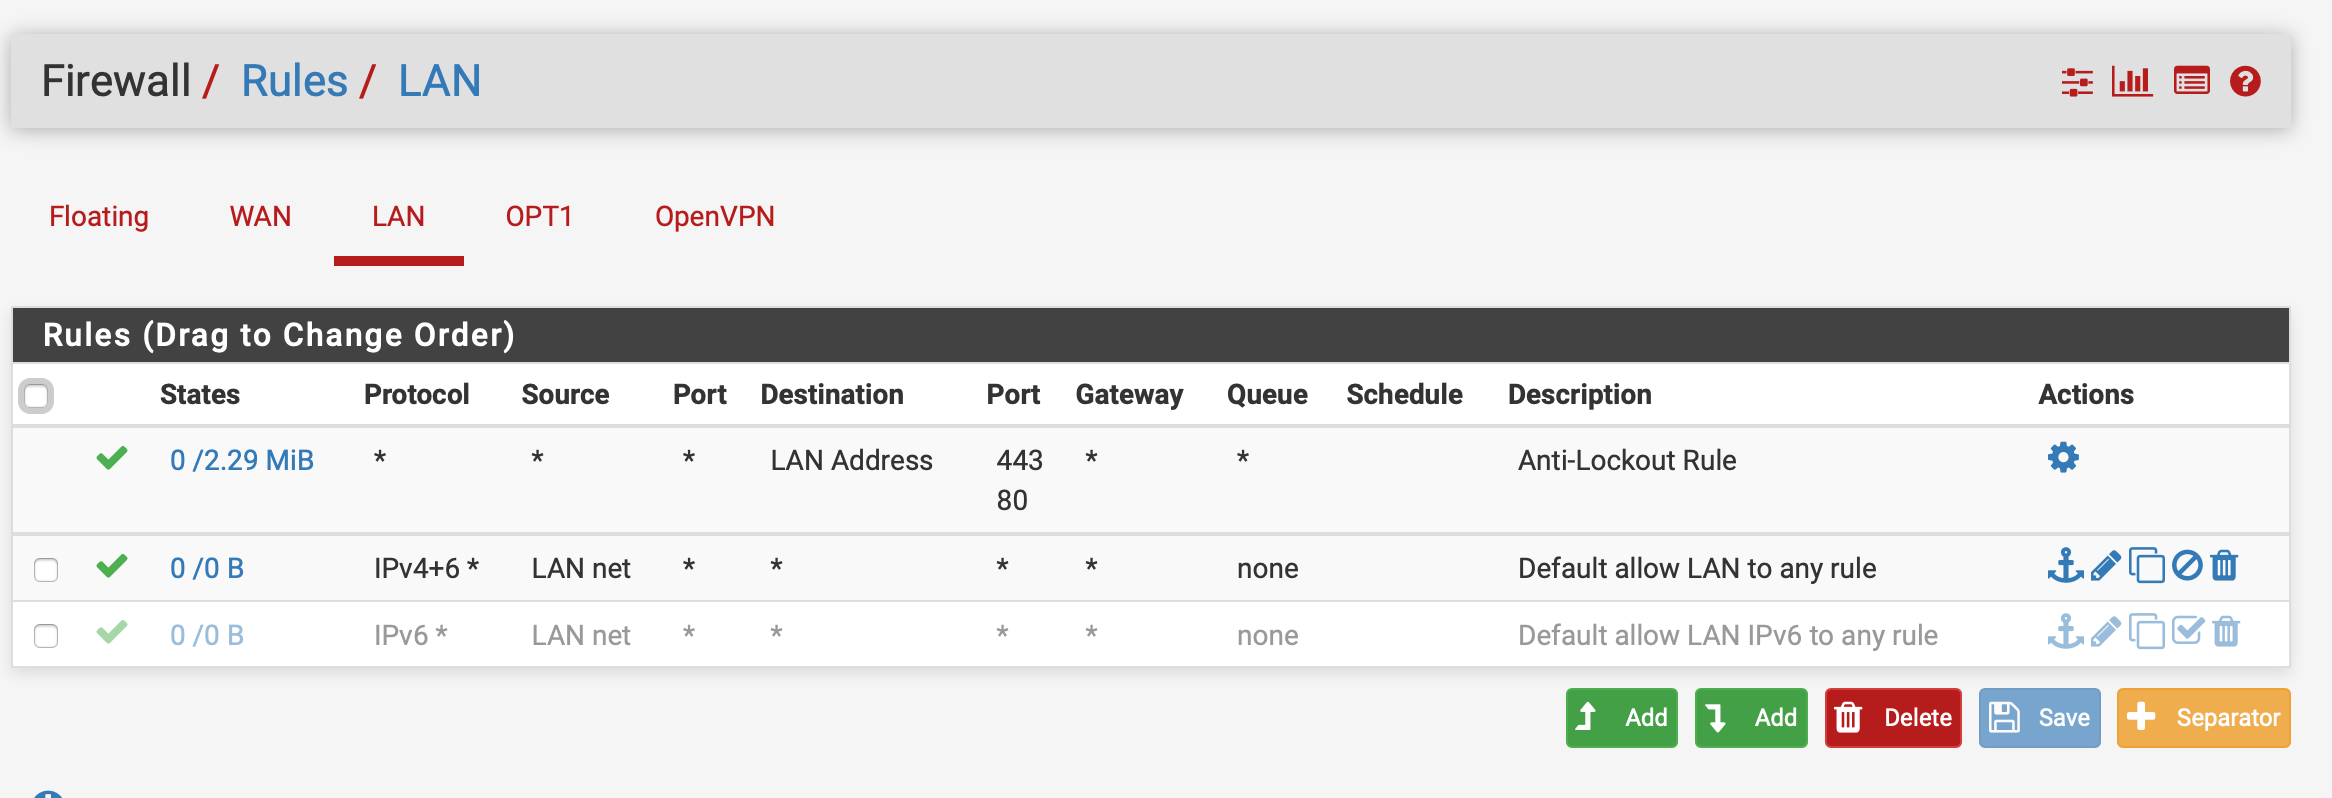Edit the Default allow LAN to any rule
This screenshot has width=2332, height=798.
click(2105, 567)
